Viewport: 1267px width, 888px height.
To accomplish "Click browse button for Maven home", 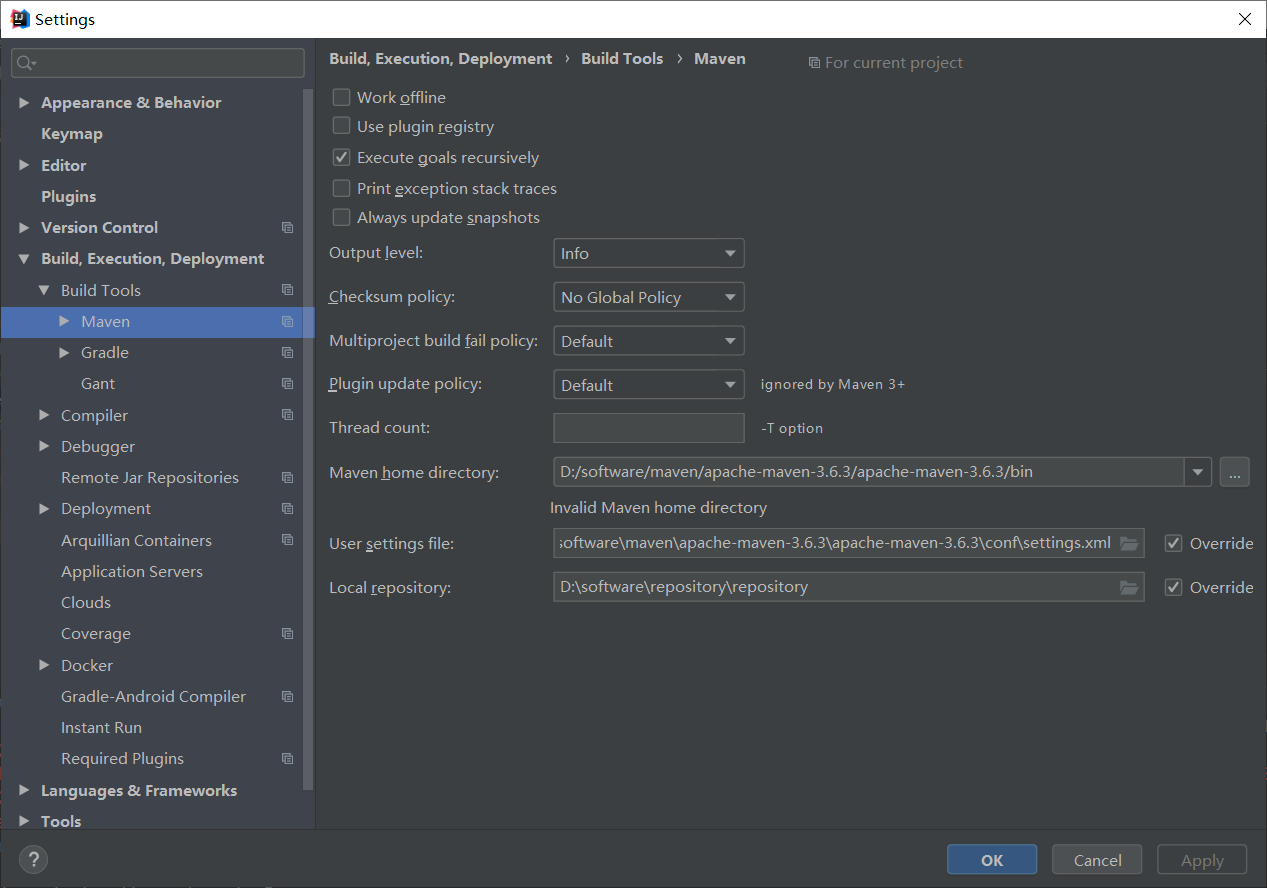I will (1235, 472).
